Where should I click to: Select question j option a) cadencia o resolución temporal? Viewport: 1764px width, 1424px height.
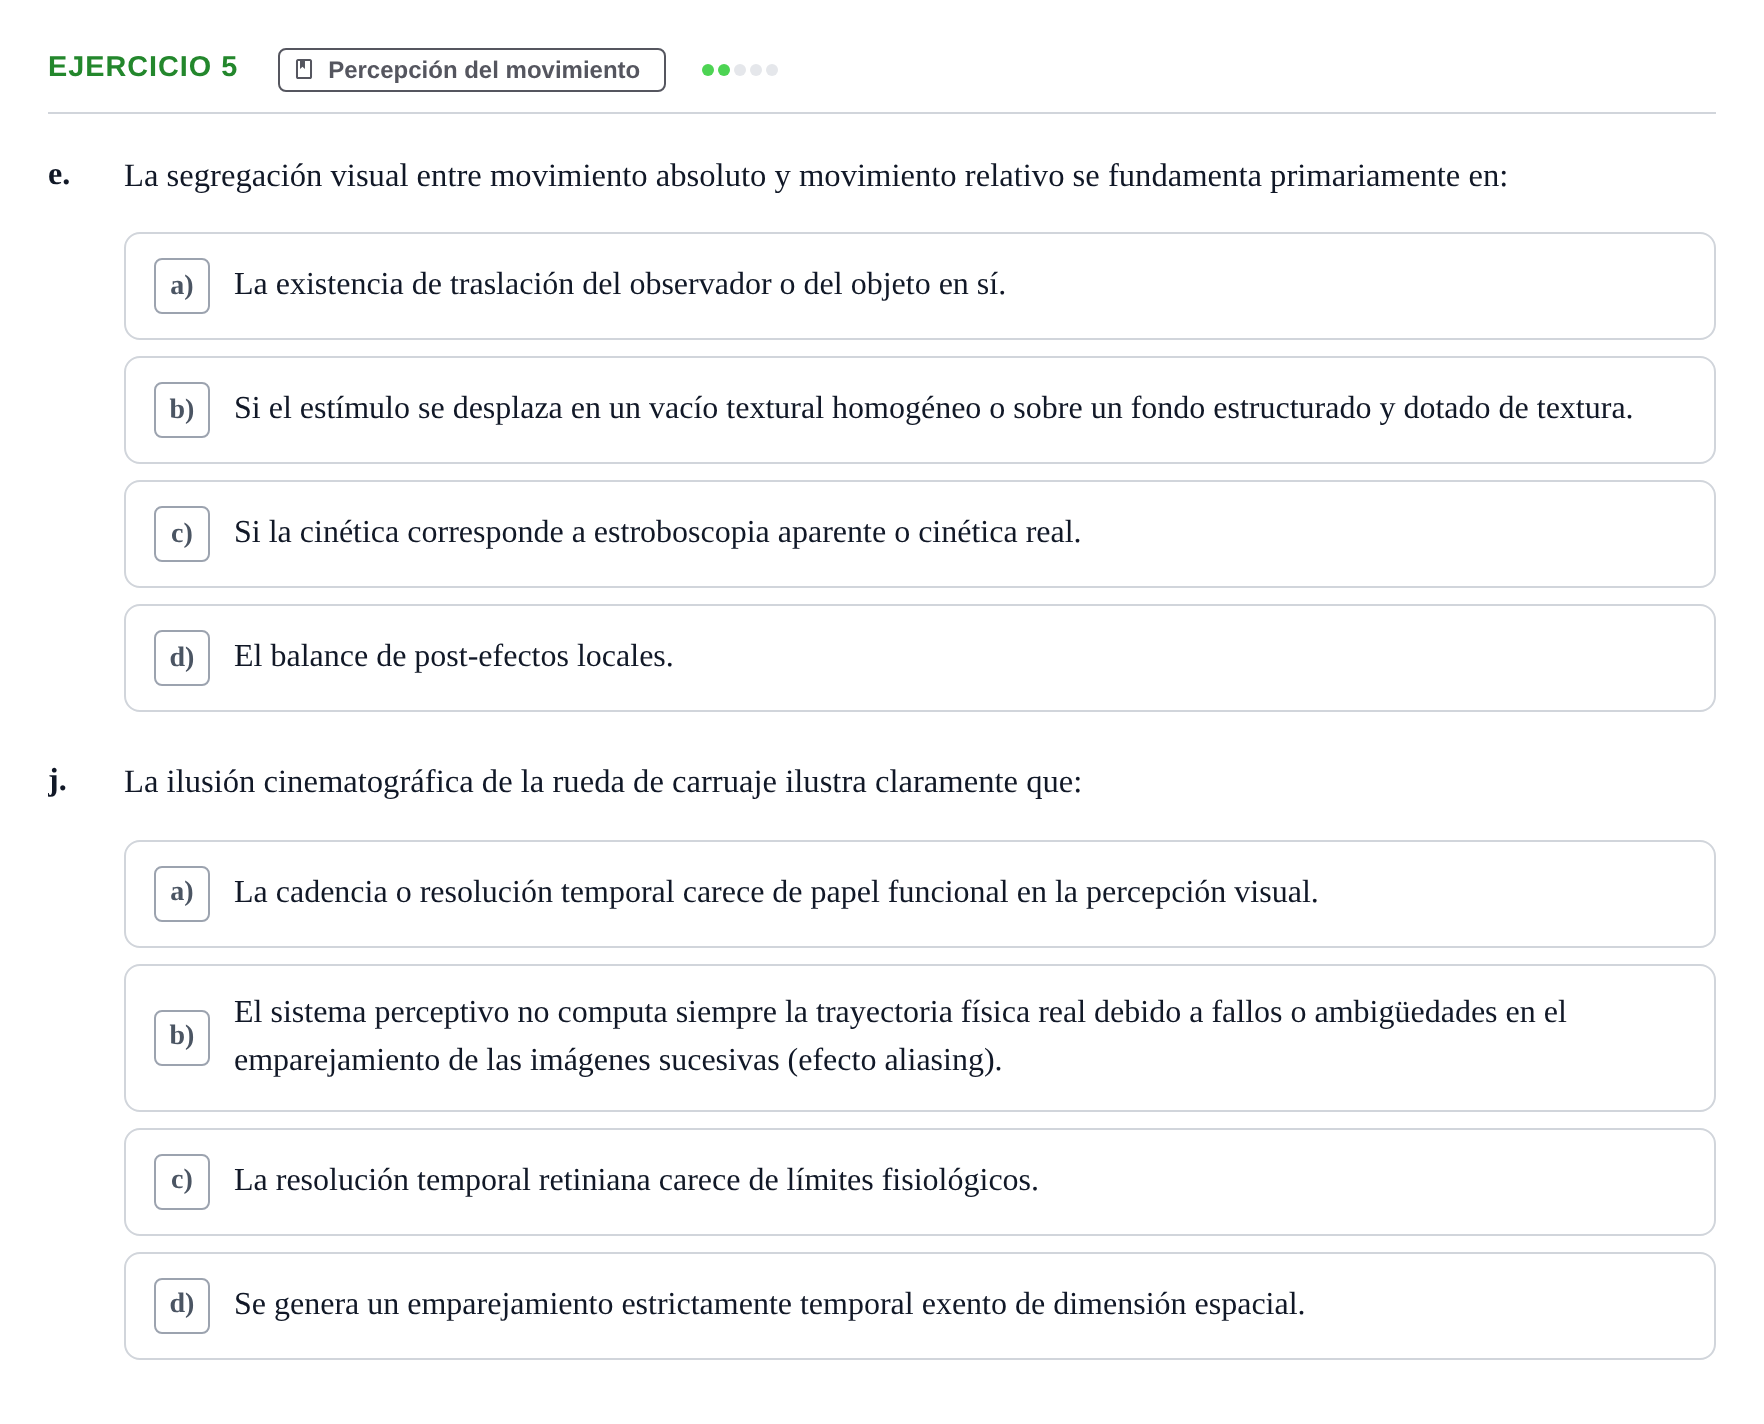[920, 894]
